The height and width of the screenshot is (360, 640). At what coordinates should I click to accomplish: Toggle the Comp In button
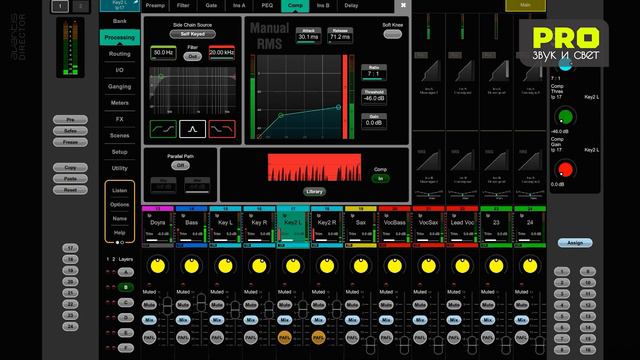[380, 178]
